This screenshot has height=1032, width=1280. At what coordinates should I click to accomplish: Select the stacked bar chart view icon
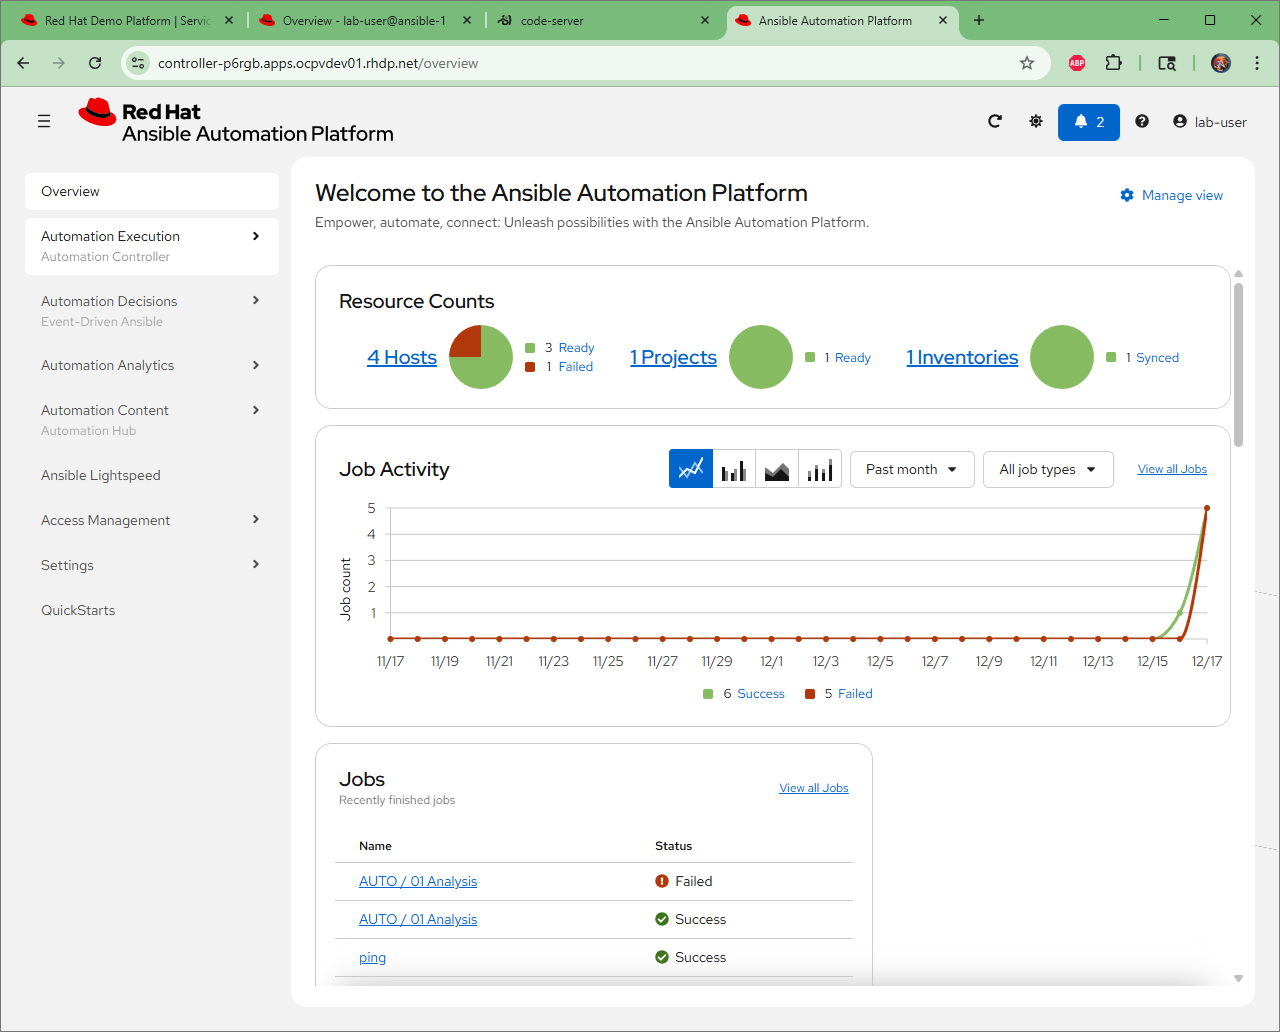click(x=820, y=469)
